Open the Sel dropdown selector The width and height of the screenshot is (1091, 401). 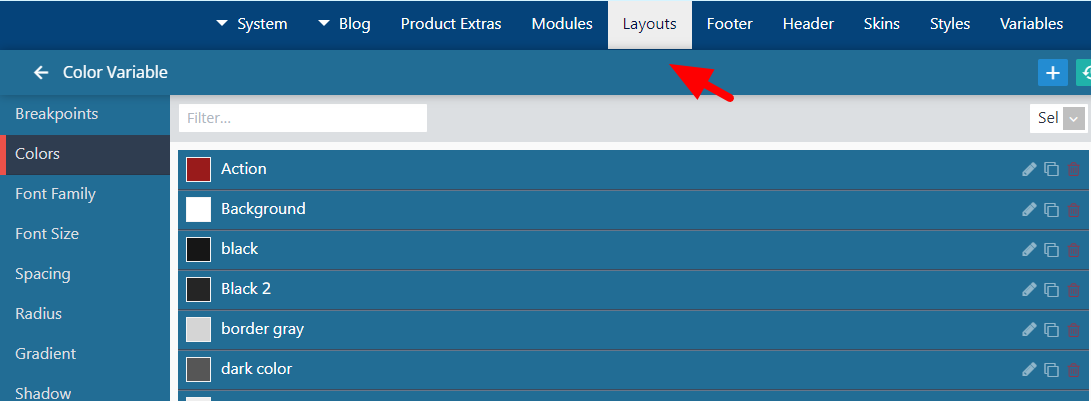pyautogui.click(x=1058, y=118)
